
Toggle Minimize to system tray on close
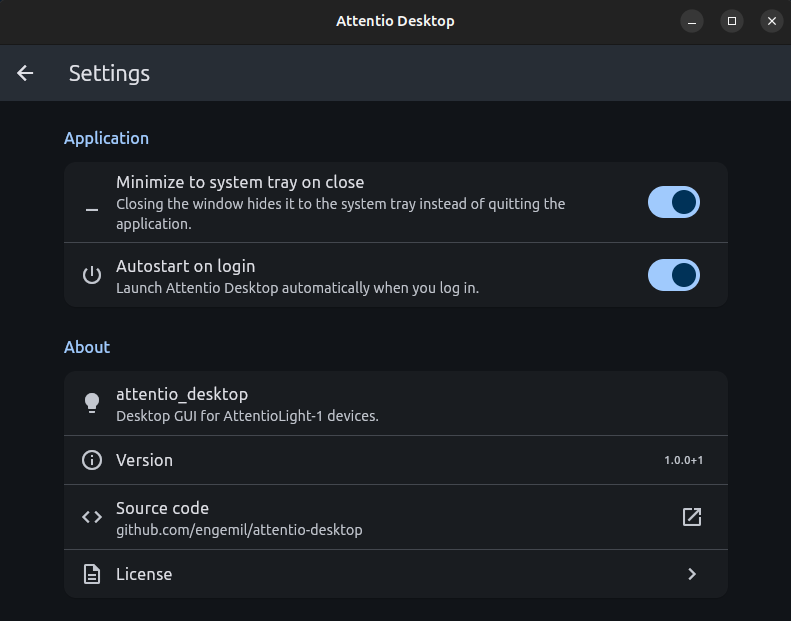[673, 202]
